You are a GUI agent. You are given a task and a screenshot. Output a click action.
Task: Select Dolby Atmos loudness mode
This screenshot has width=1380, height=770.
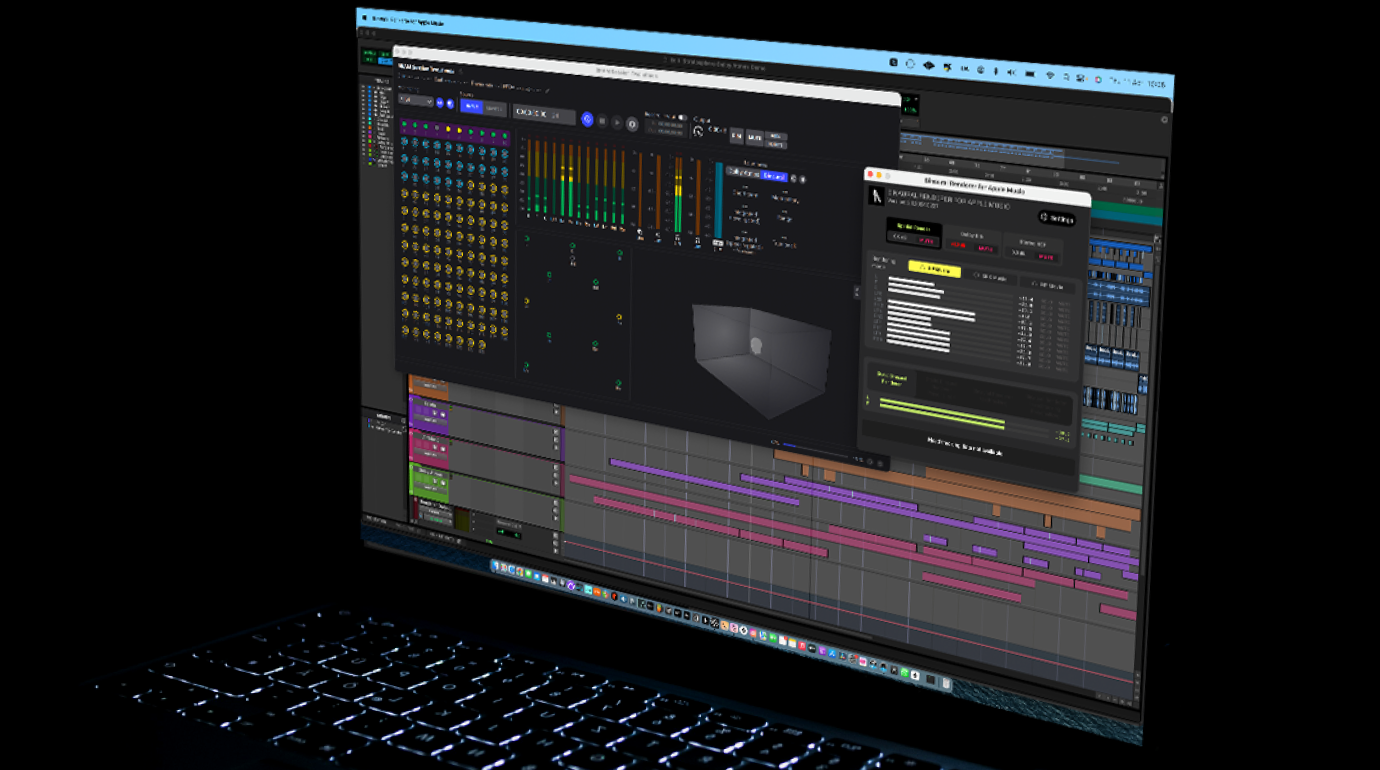[744, 172]
